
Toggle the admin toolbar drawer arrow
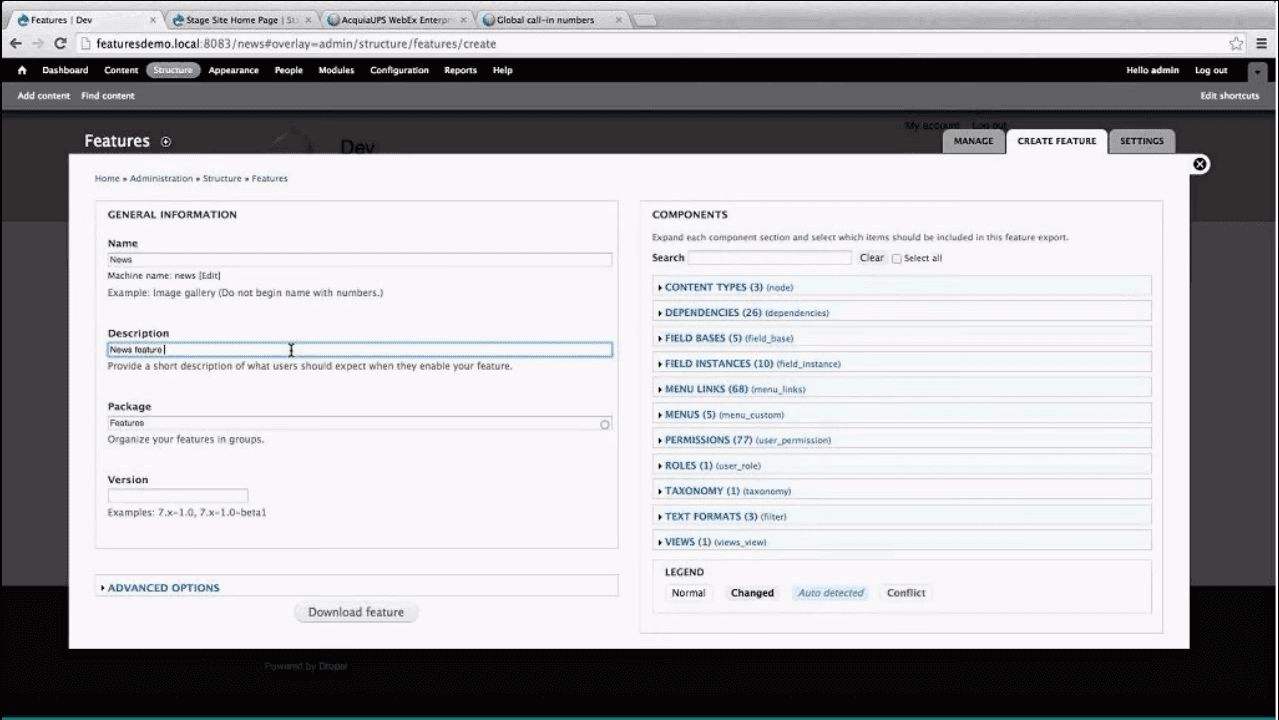[x=1257, y=71]
